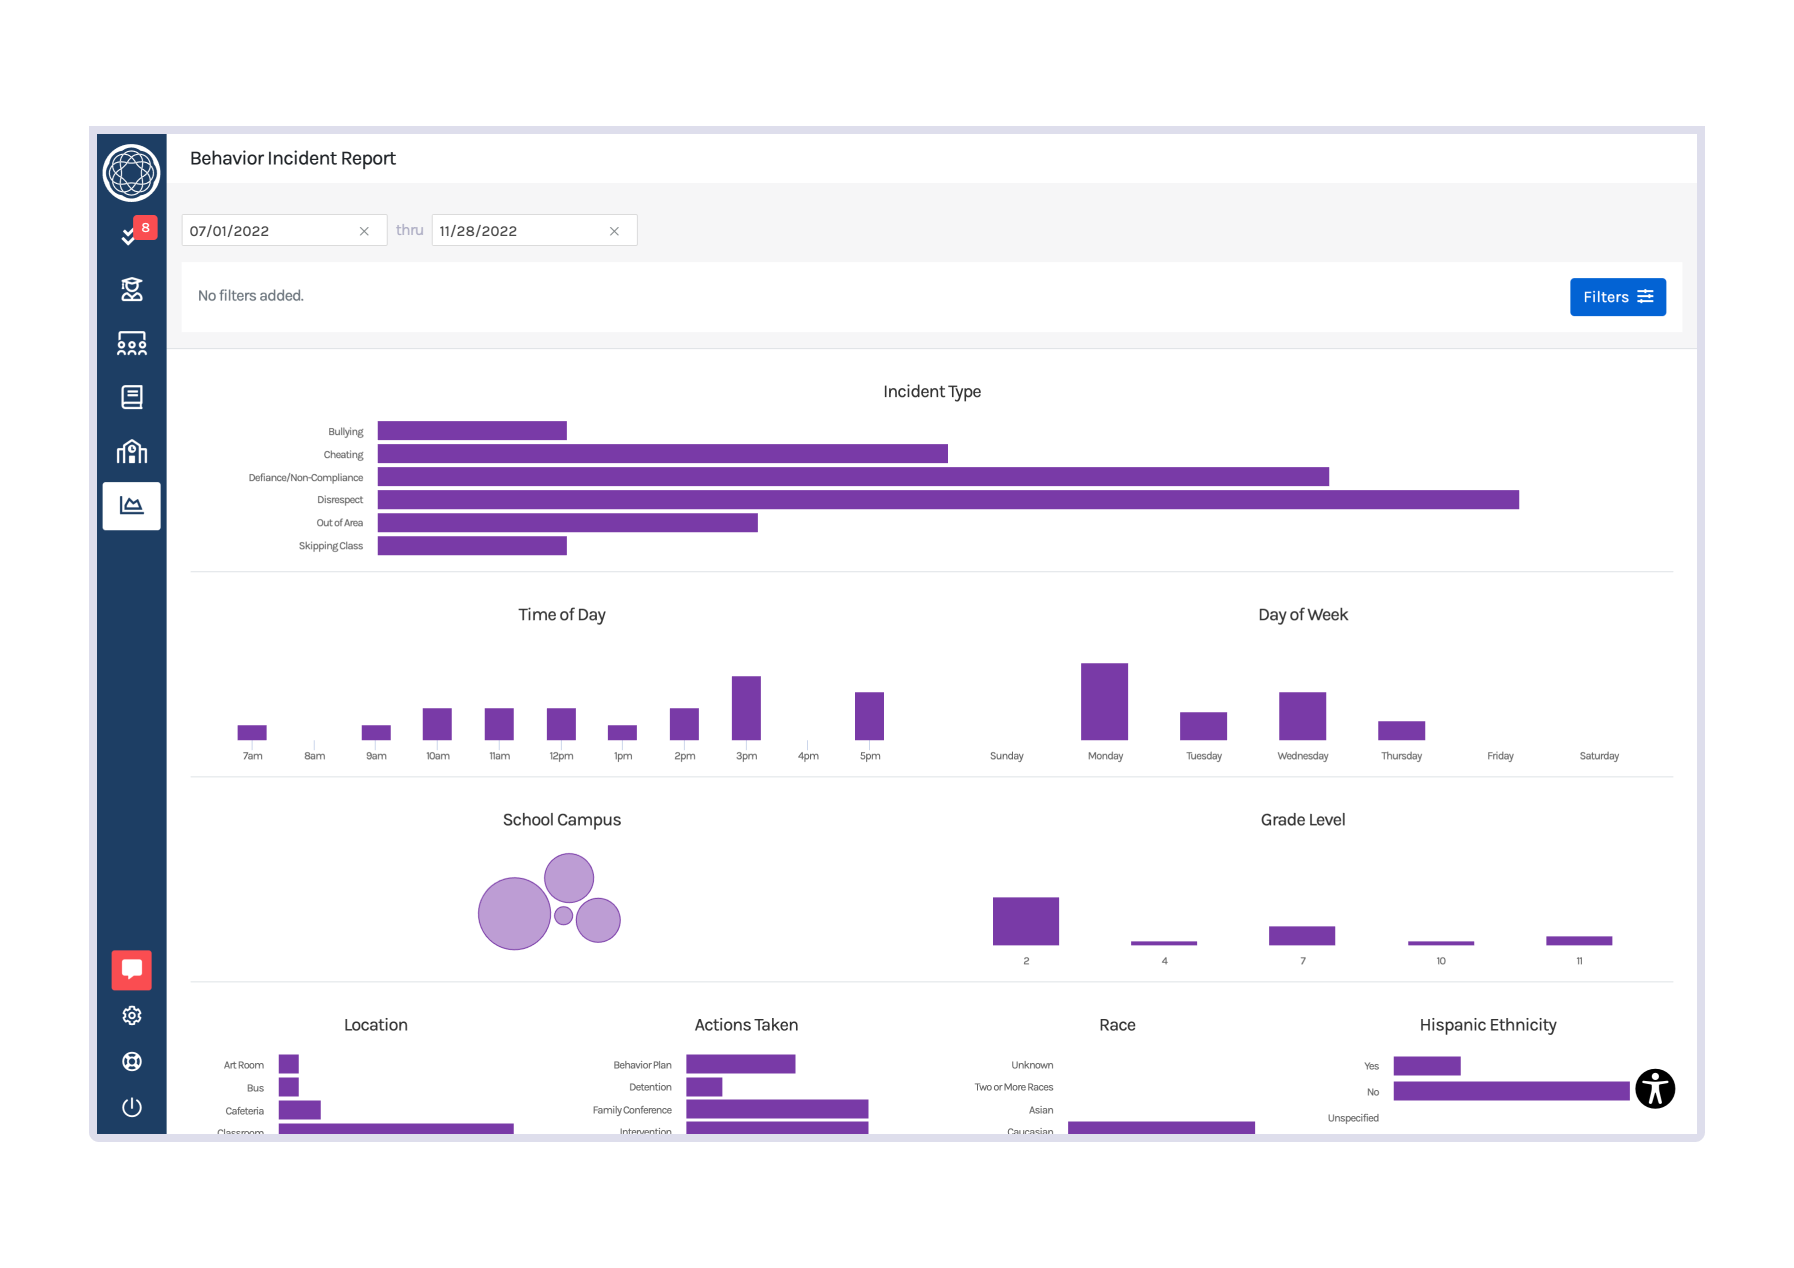The image size is (1794, 1268).
Task: Click the 'Behavior Incident Report' heading
Action: coord(293,159)
